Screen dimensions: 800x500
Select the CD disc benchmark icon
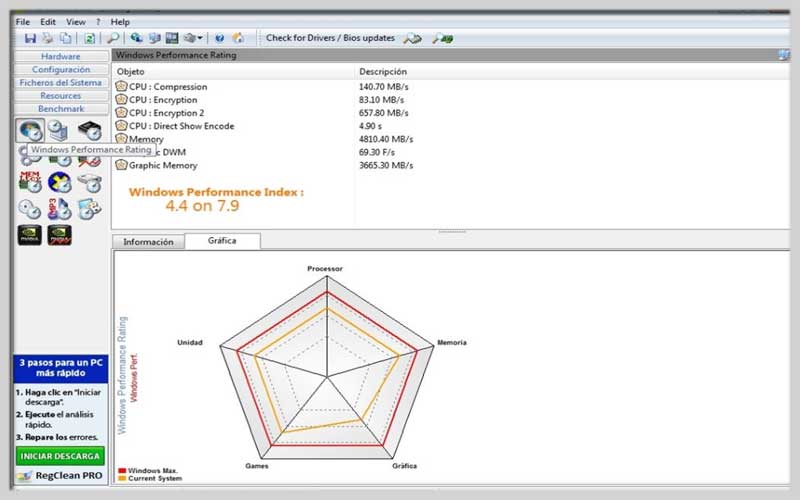point(30,209)
